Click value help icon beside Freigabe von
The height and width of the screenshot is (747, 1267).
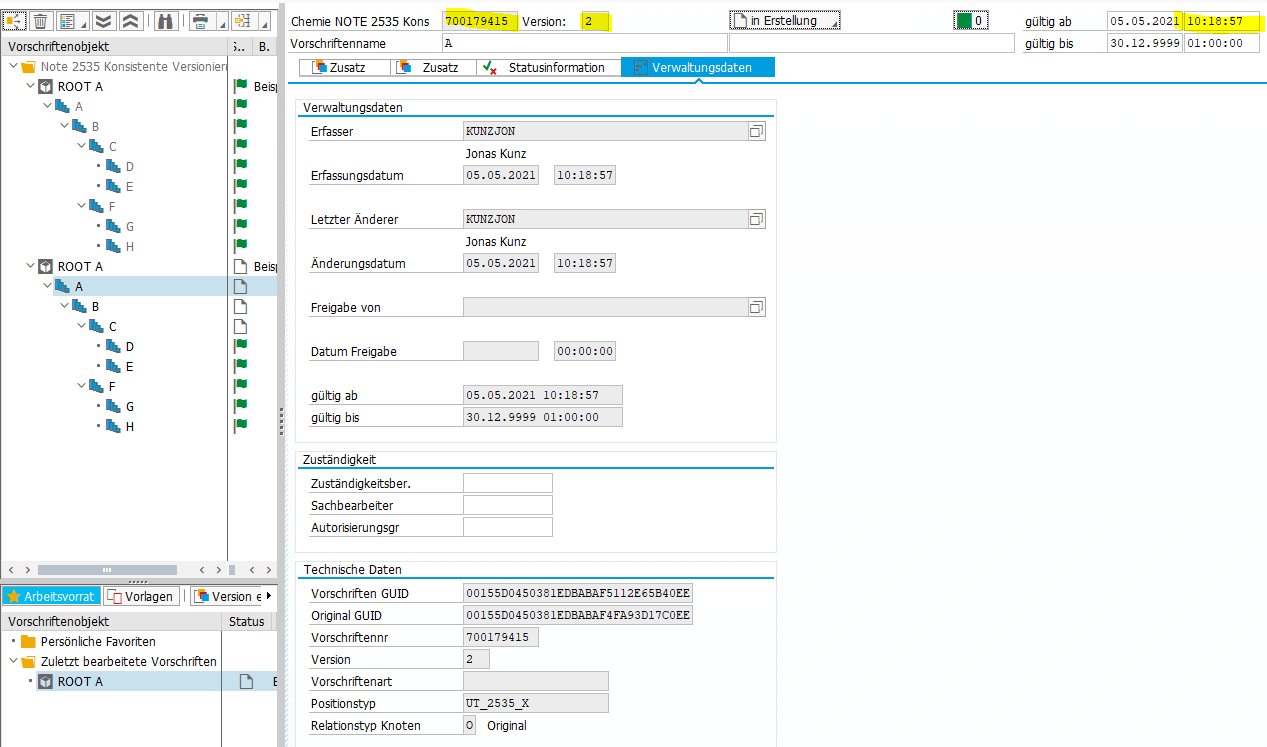click(756, 307)
